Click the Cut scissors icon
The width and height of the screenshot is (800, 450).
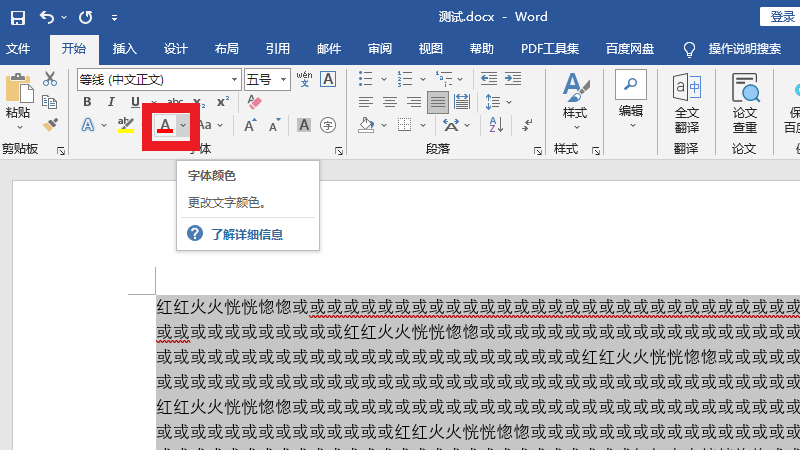pos(50,79)
